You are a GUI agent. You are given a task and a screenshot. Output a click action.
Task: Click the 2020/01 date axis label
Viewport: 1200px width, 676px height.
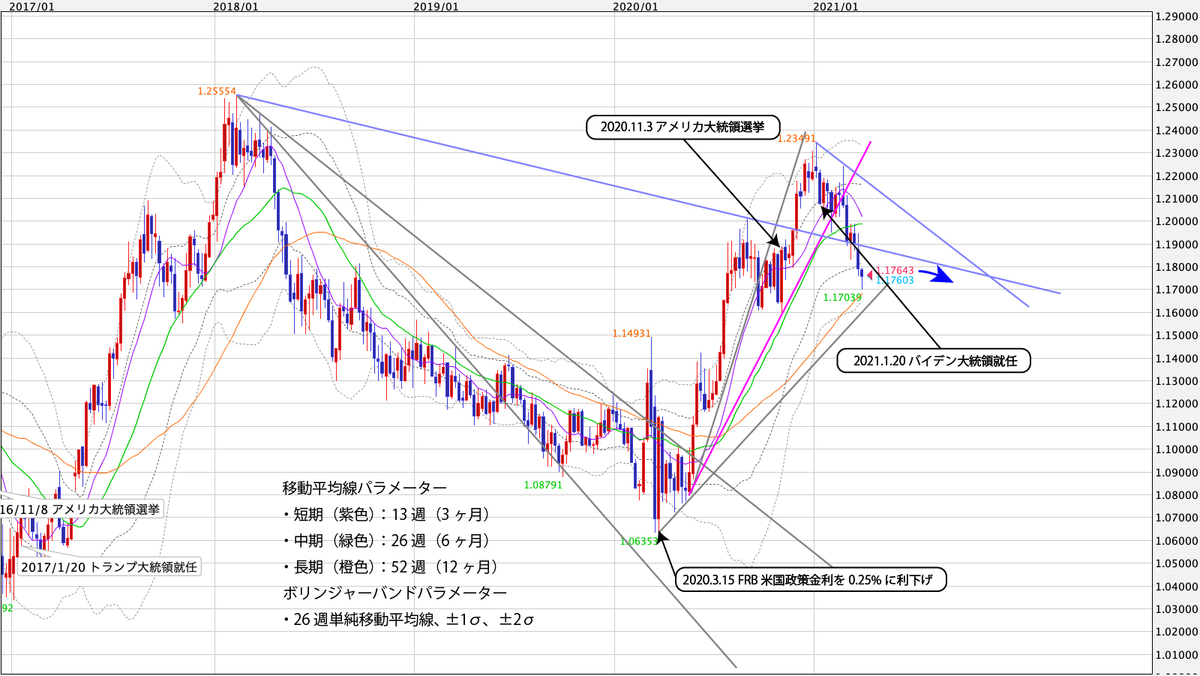(x=636, y=6)
